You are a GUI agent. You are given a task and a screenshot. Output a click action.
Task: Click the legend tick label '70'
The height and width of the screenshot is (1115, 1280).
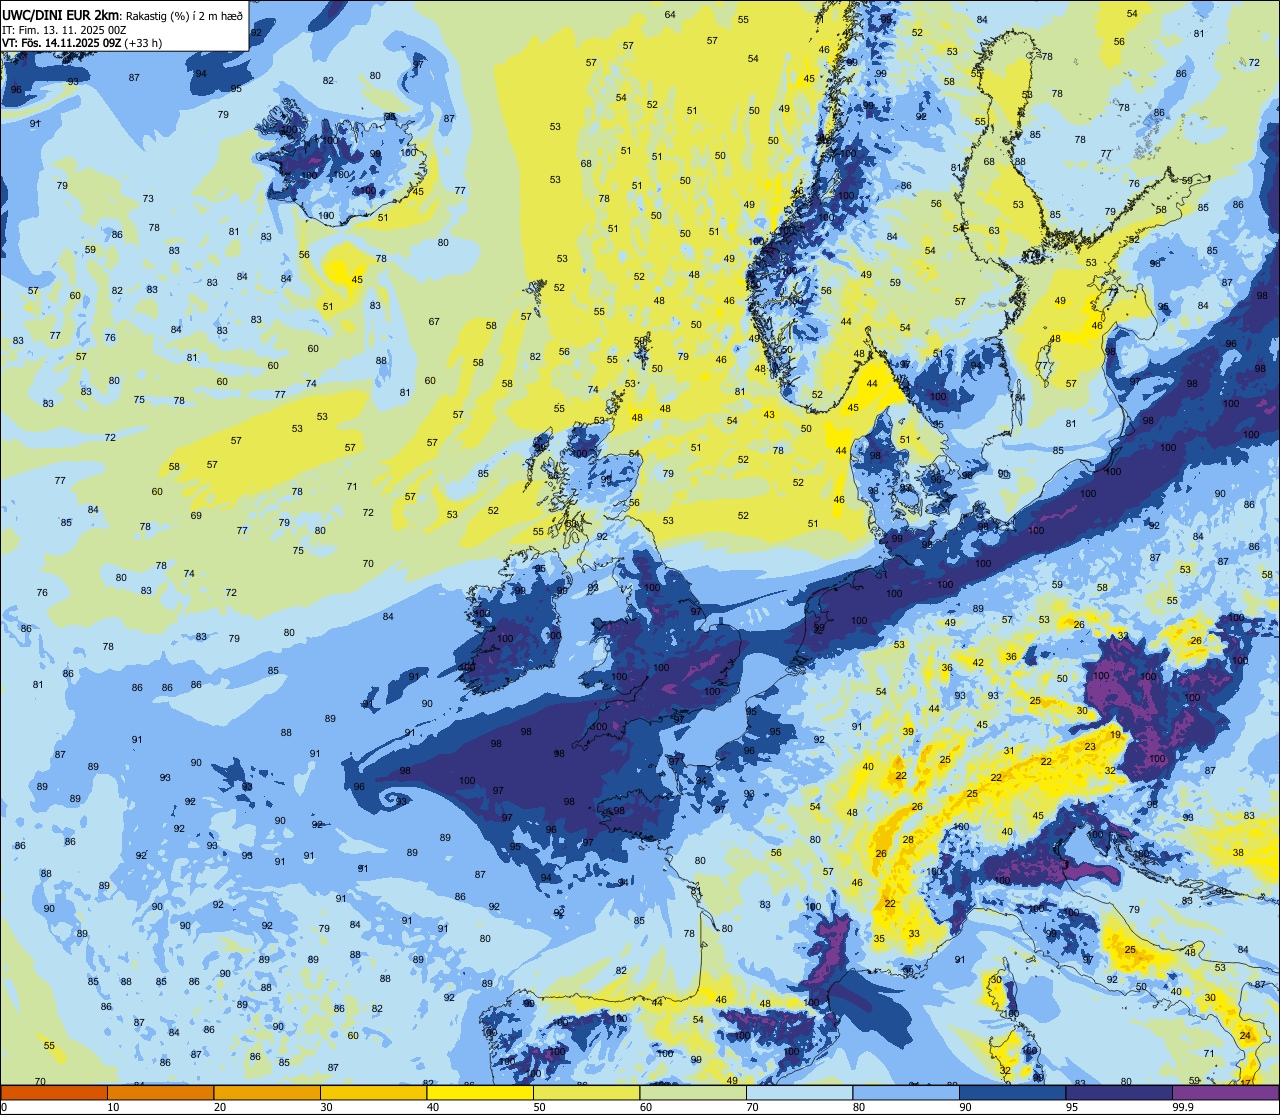click(x=752, y=1107)
